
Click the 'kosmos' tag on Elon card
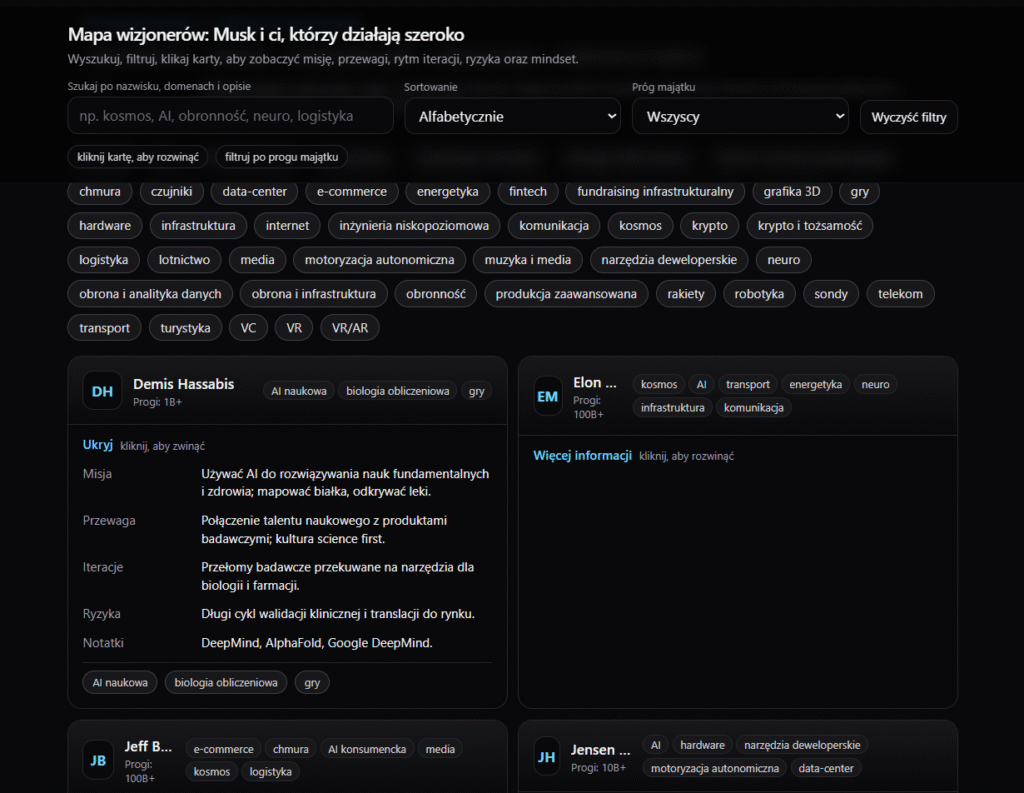pyautogui.click(x=659, y=385)
